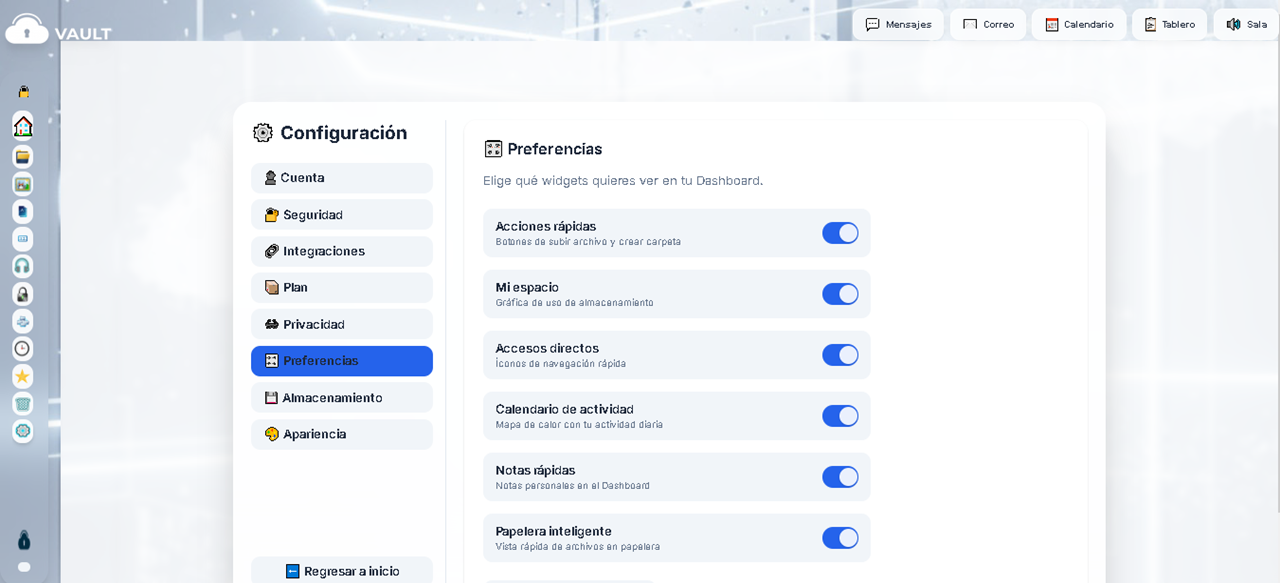The height and width of the screenshot is (586, 1280).
Task: Select the Apariencia settings section
Action: tap(342, 434)
